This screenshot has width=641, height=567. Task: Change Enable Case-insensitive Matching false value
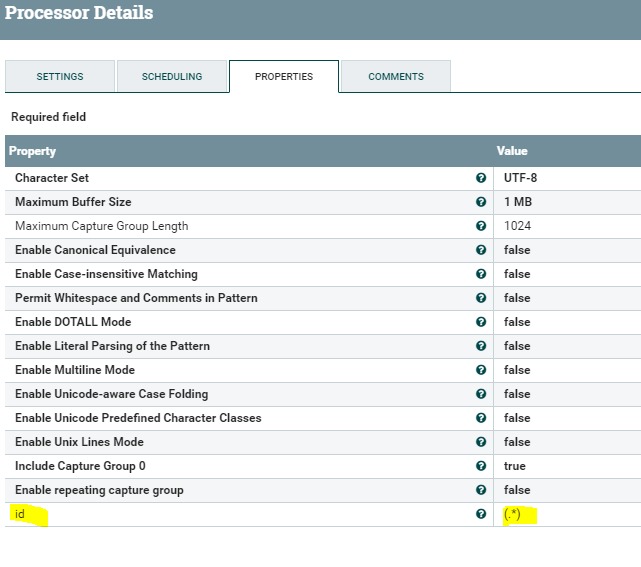pos(517,274)
